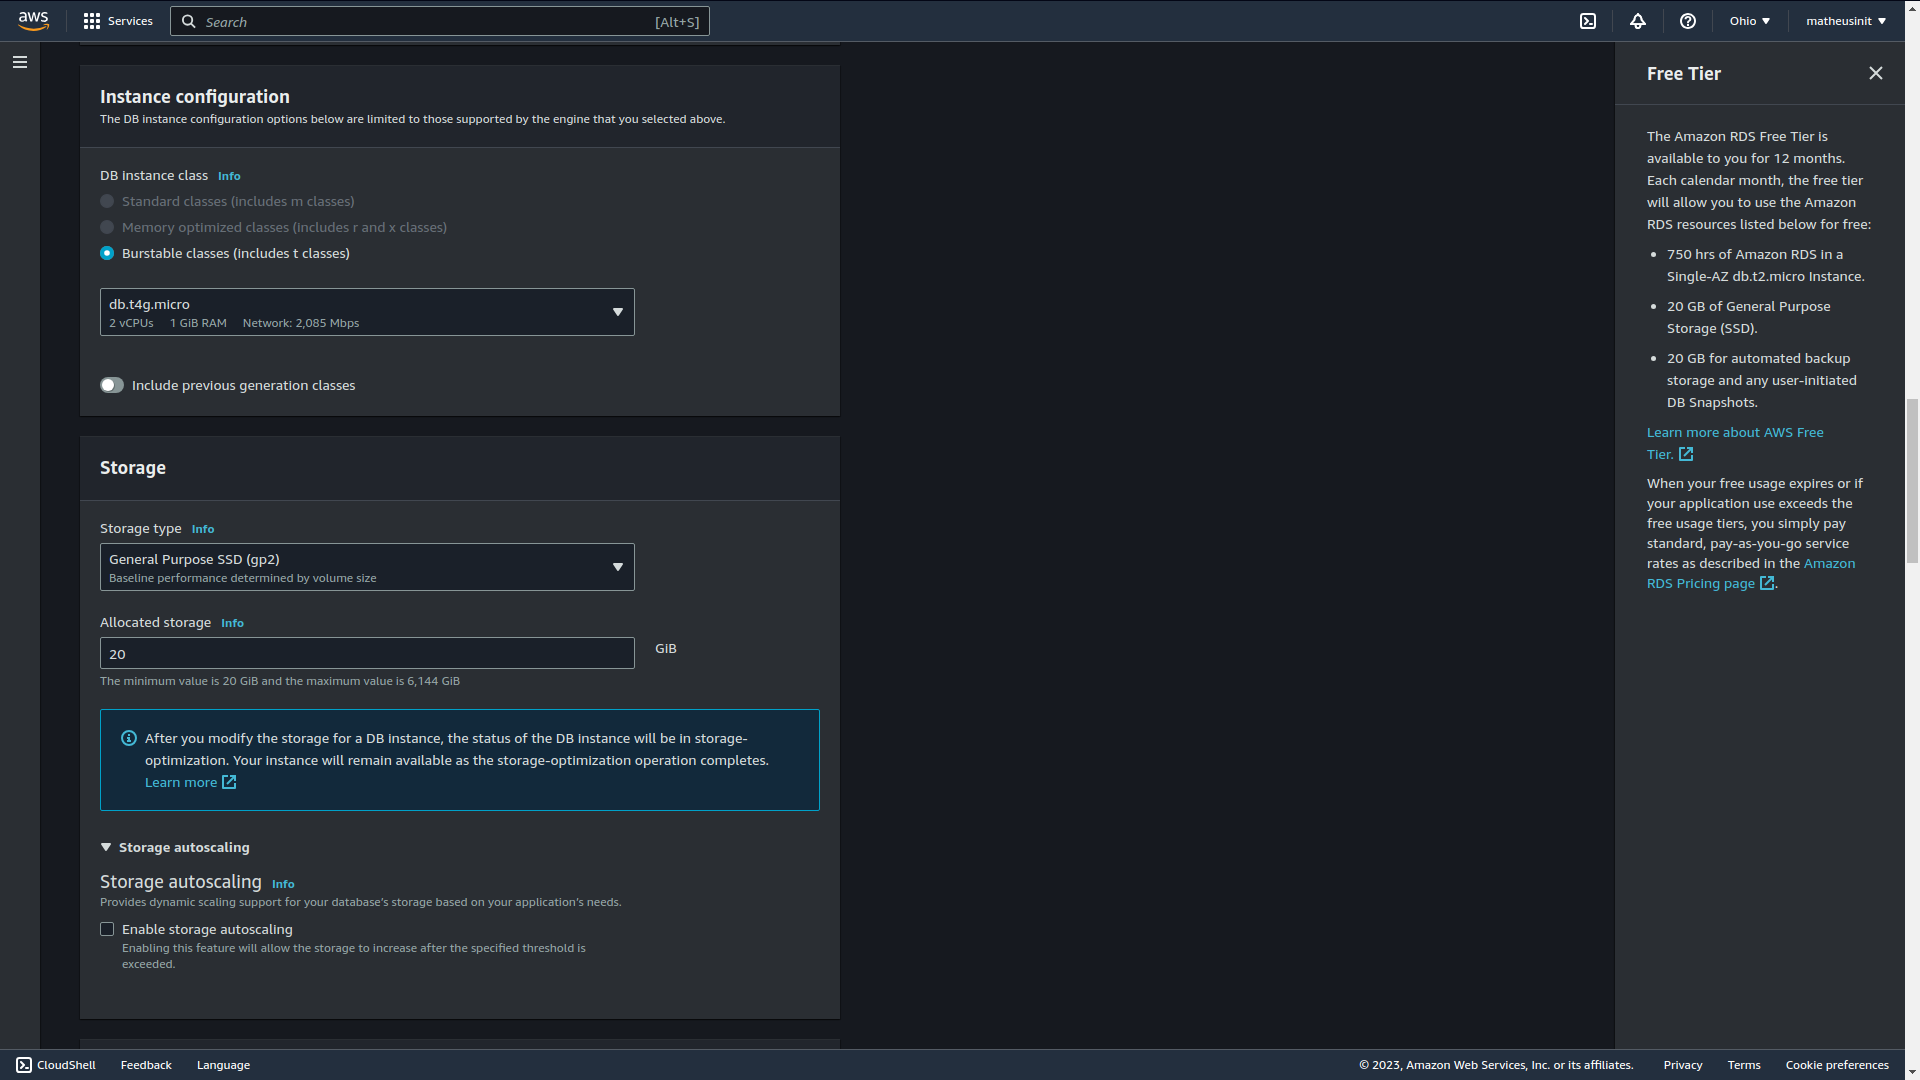Click the Allocated storage input field
1920x1080 pixels.
point(367,653)
